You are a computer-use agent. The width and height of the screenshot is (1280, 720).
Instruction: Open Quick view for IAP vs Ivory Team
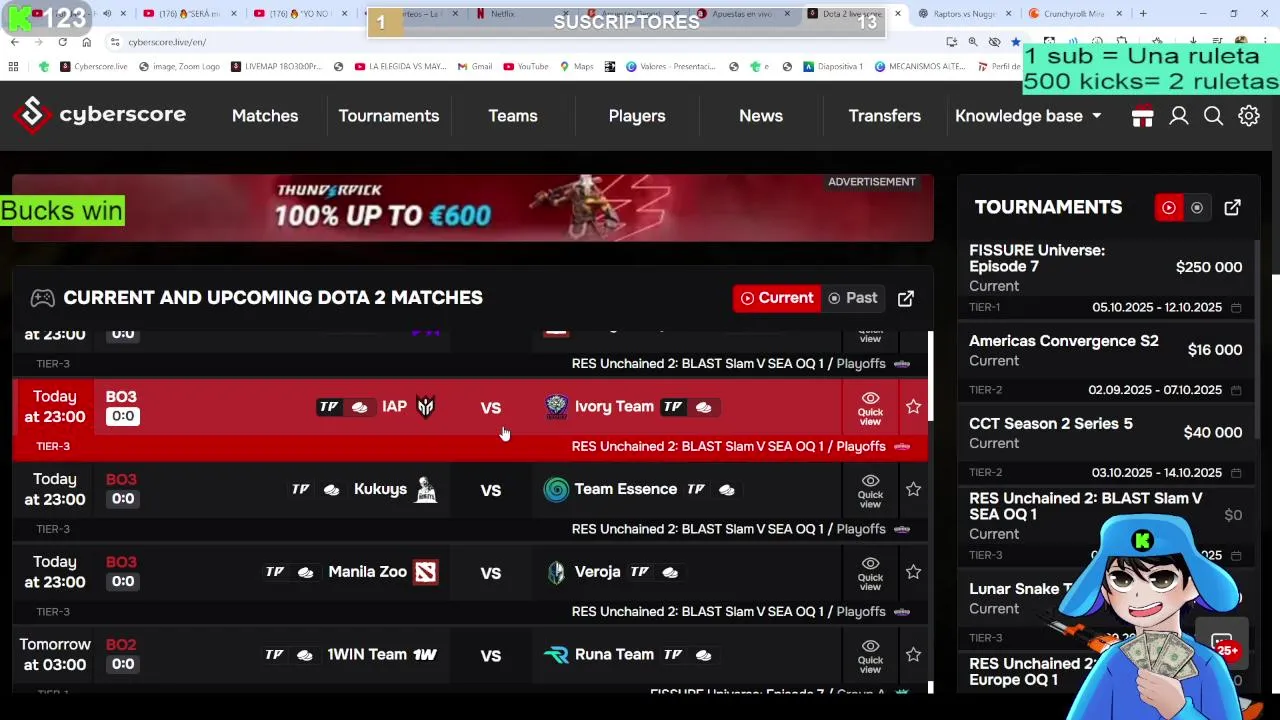click(x=870, y=407)
